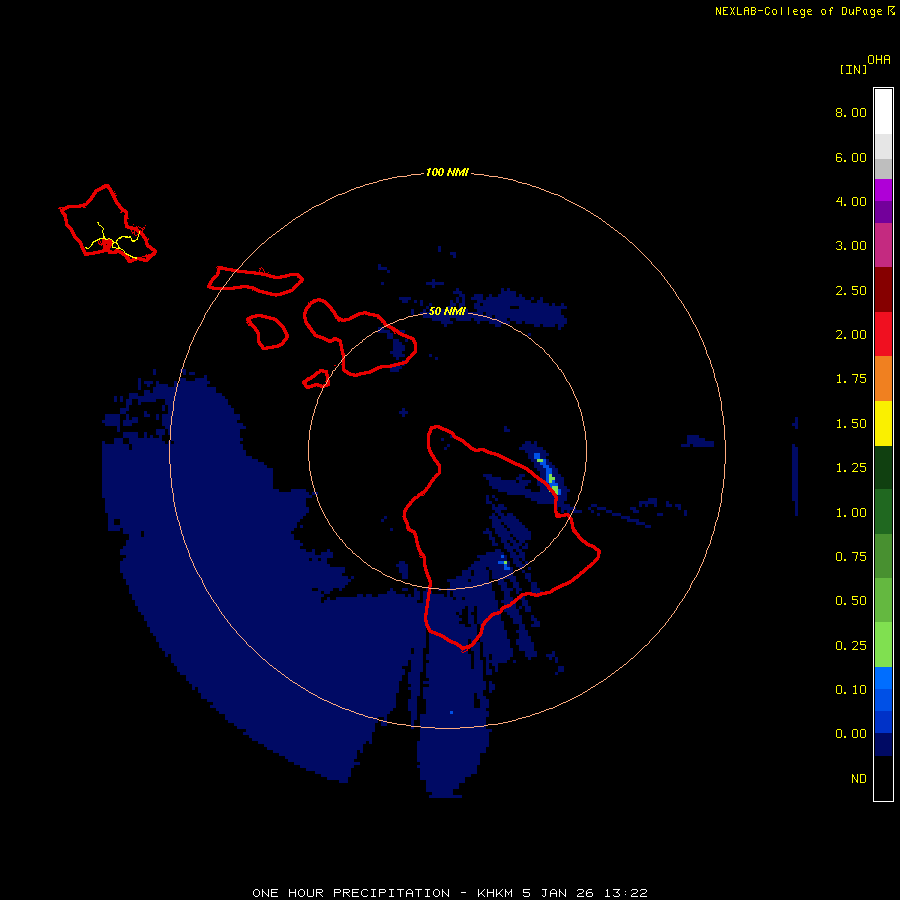Select the bright magenta swatch above 4.00
The width and height of the screenshot is (900, 900).
point(883,190)
